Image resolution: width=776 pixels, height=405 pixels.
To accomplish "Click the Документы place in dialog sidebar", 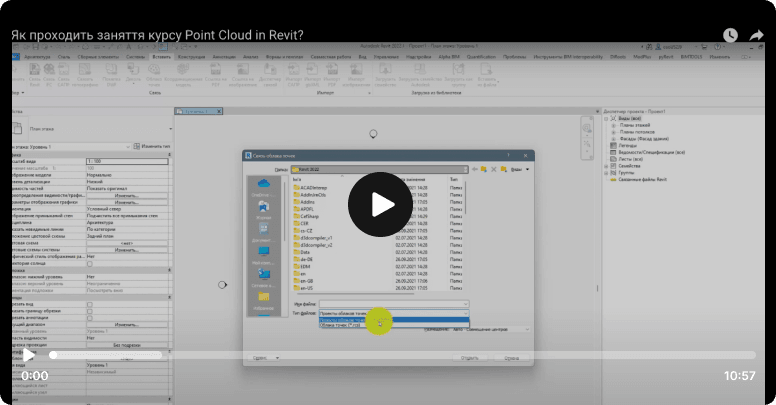I will click(264, 233).
